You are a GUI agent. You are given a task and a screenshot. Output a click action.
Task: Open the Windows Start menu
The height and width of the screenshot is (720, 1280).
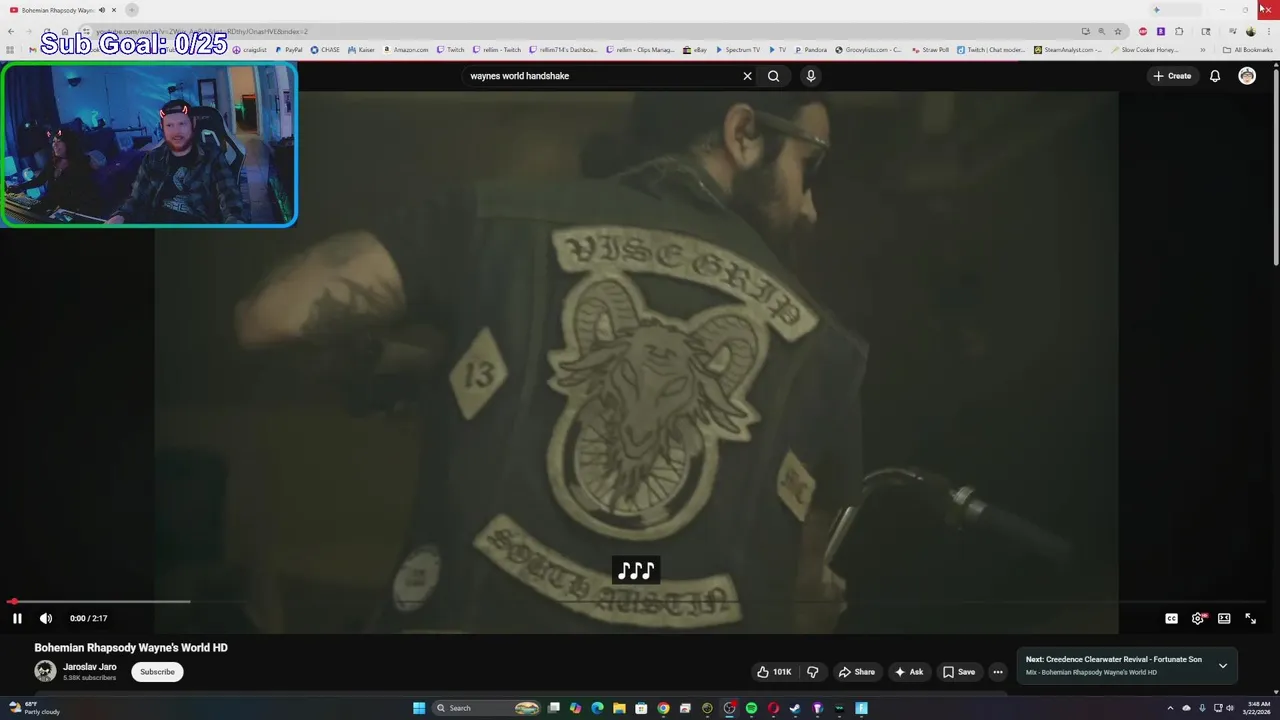(x=419, y=708)
